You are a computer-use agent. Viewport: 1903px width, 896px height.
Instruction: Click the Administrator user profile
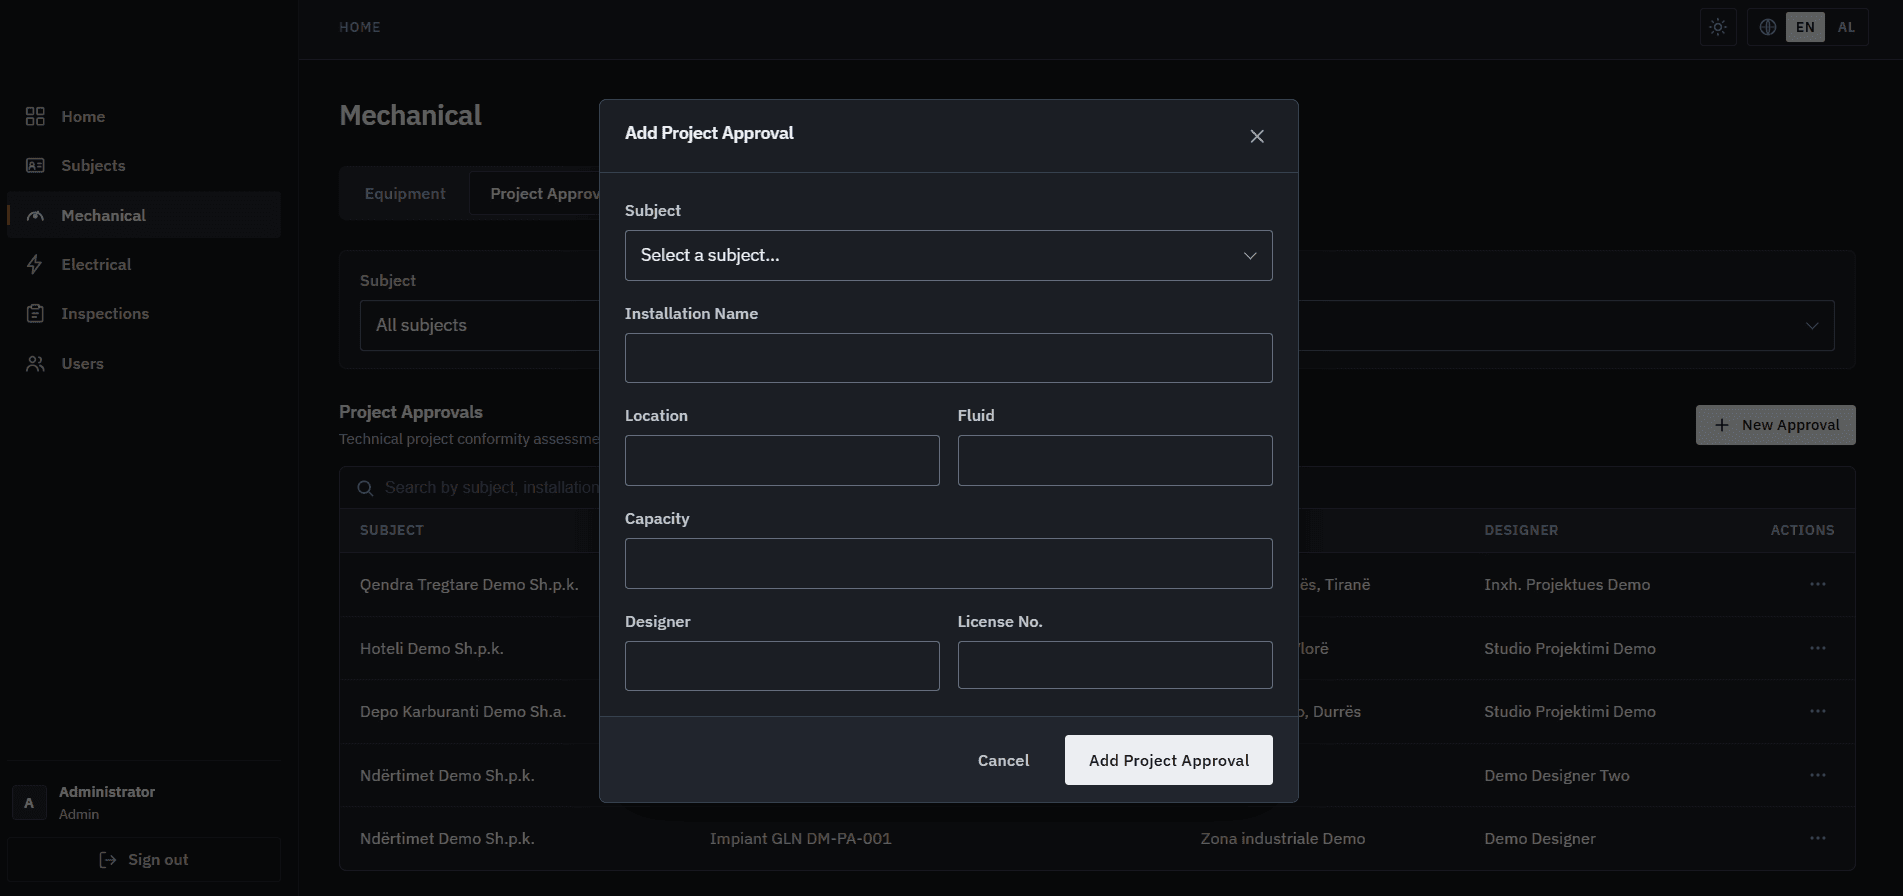point(144,802)
